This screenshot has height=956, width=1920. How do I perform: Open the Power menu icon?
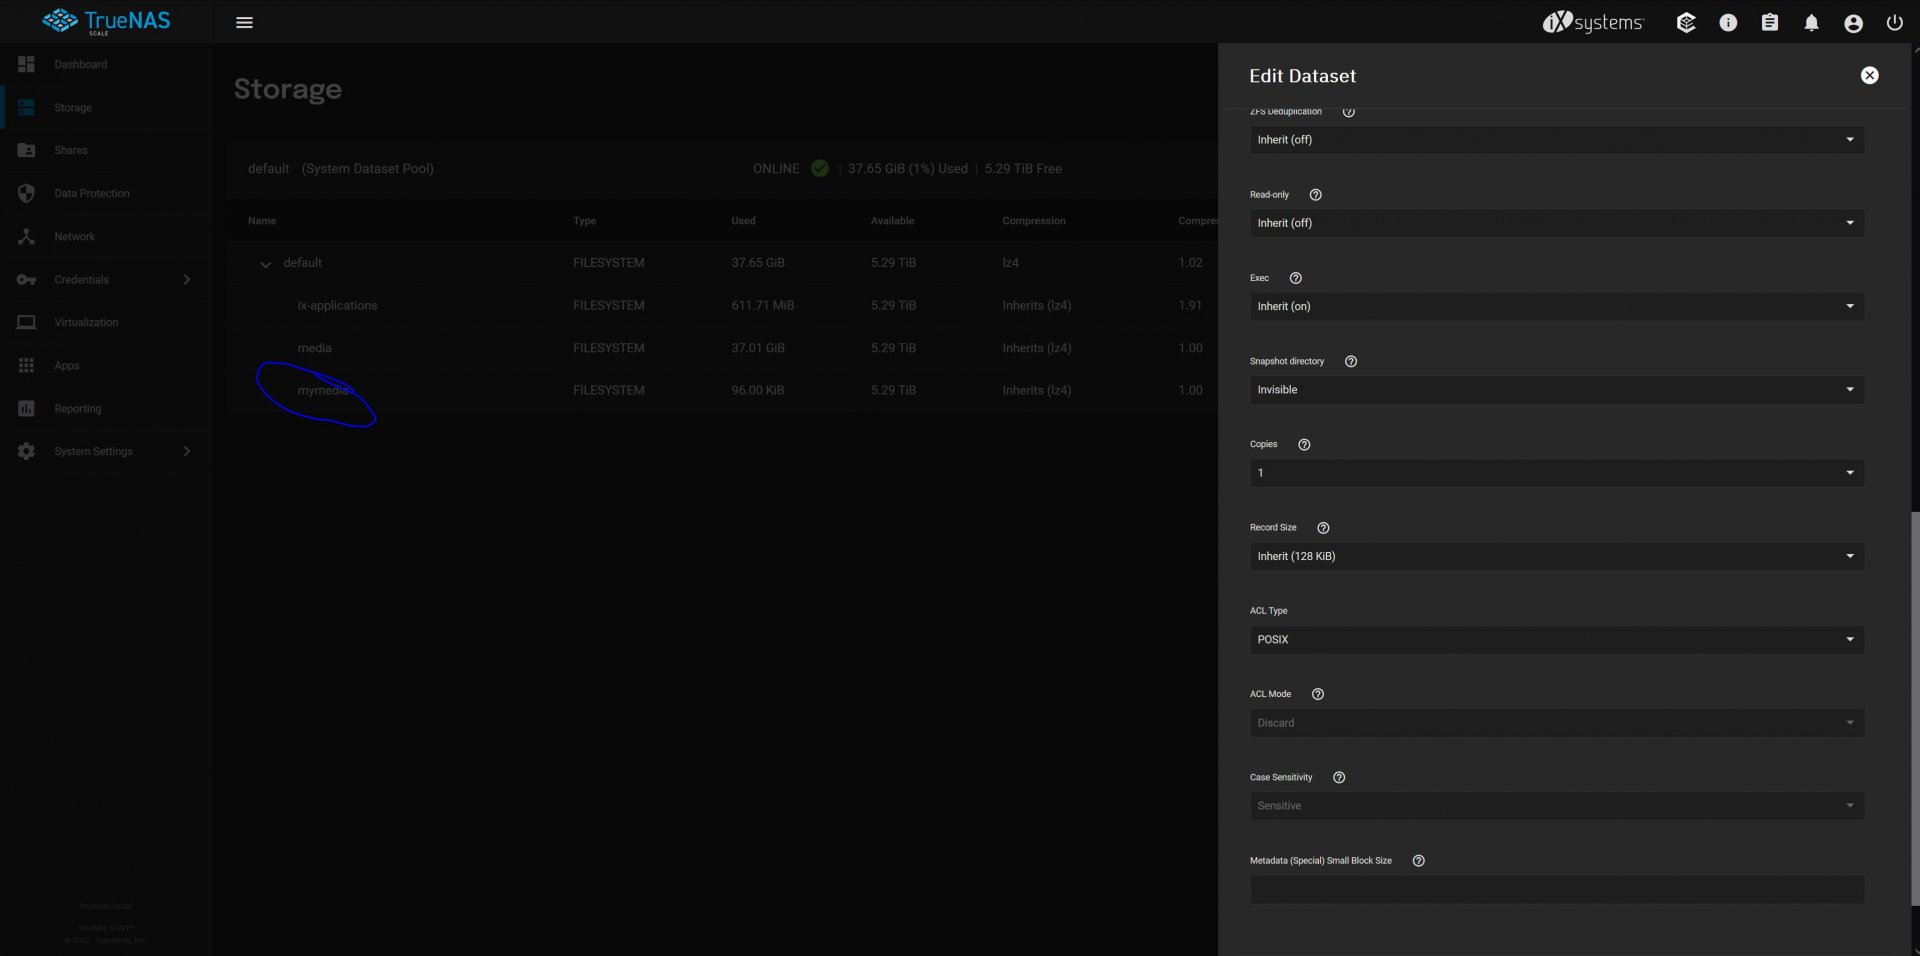[x=1894, y=22]
